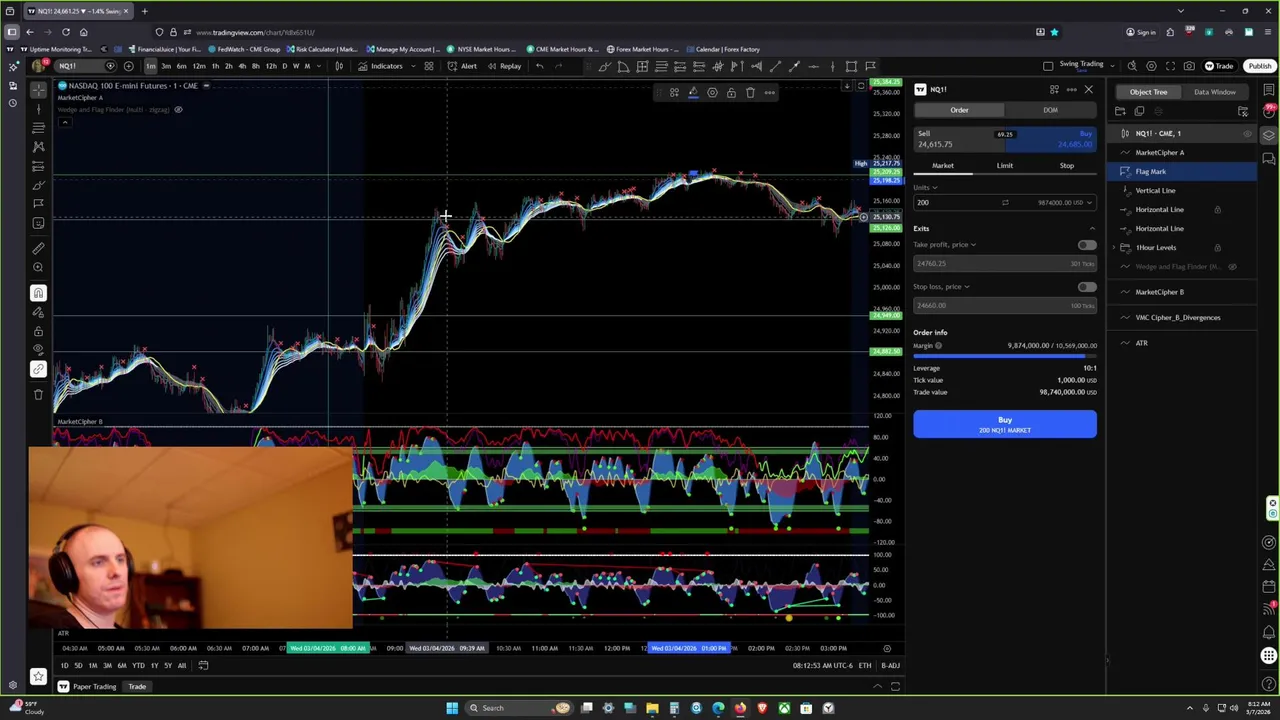Select Flag Mark object row

tap(1183, 172)
